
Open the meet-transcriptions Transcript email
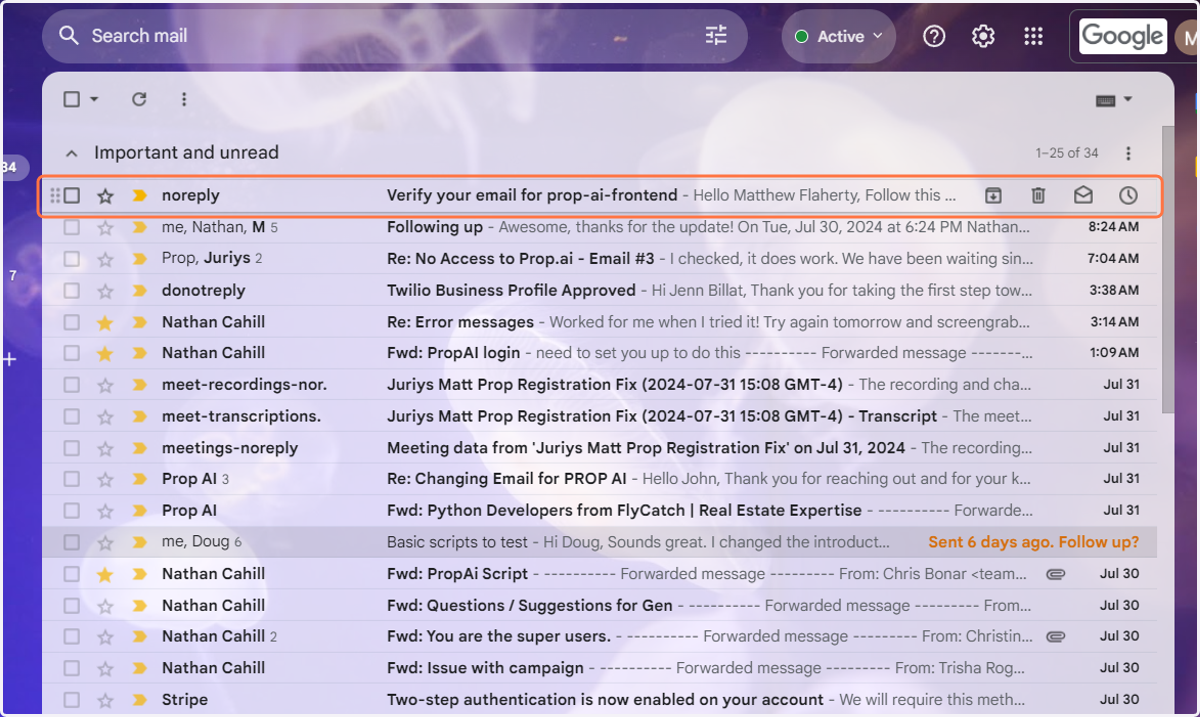(599, 416)
